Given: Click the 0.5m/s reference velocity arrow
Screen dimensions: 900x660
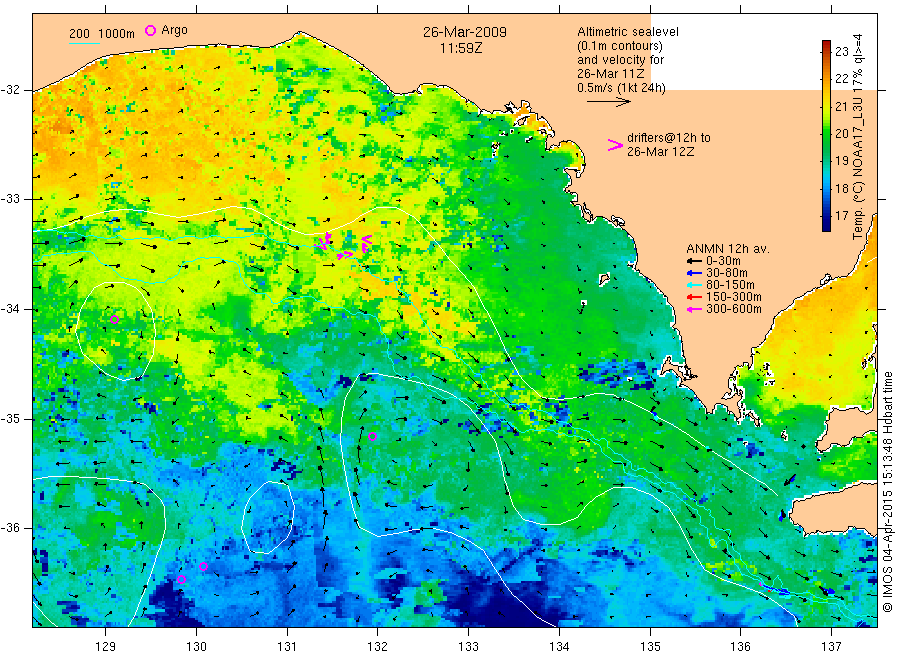Looking at the screenshot, I should (x=608, y=102).
